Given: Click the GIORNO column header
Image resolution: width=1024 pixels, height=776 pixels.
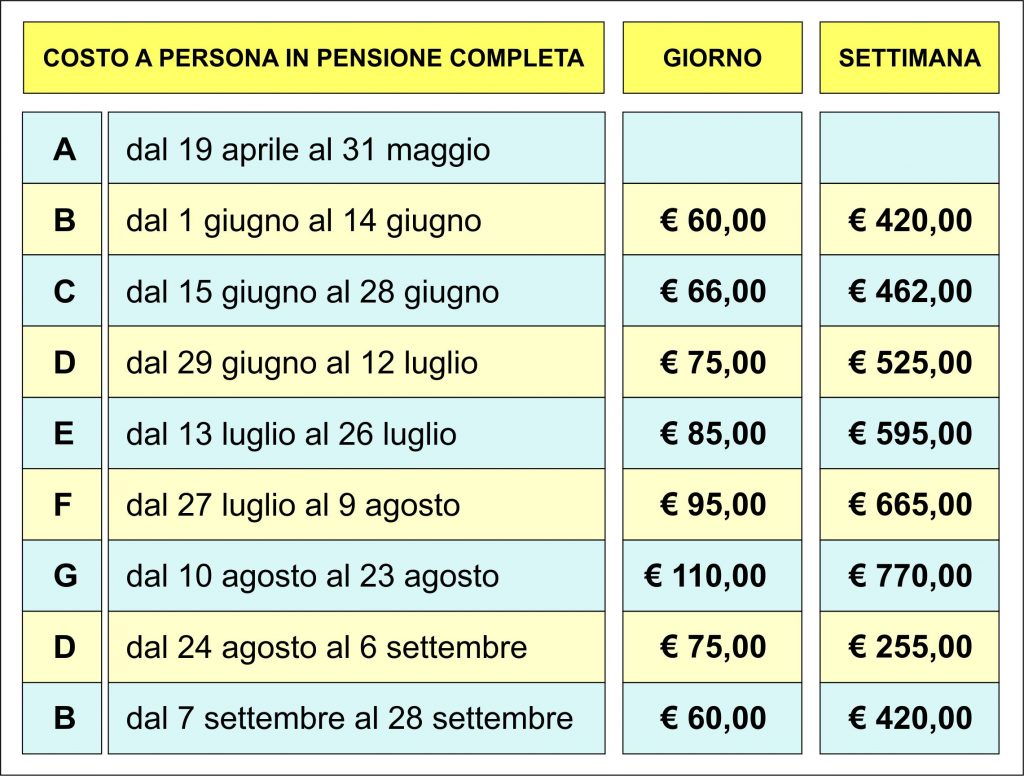Looking at the screenshot, I should 712,57.
